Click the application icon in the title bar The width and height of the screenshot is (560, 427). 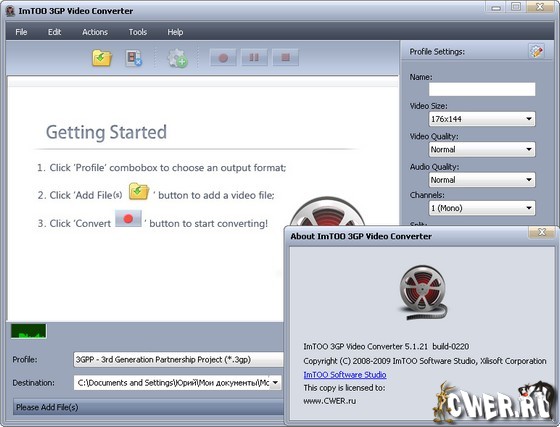(x=10, y=11)
